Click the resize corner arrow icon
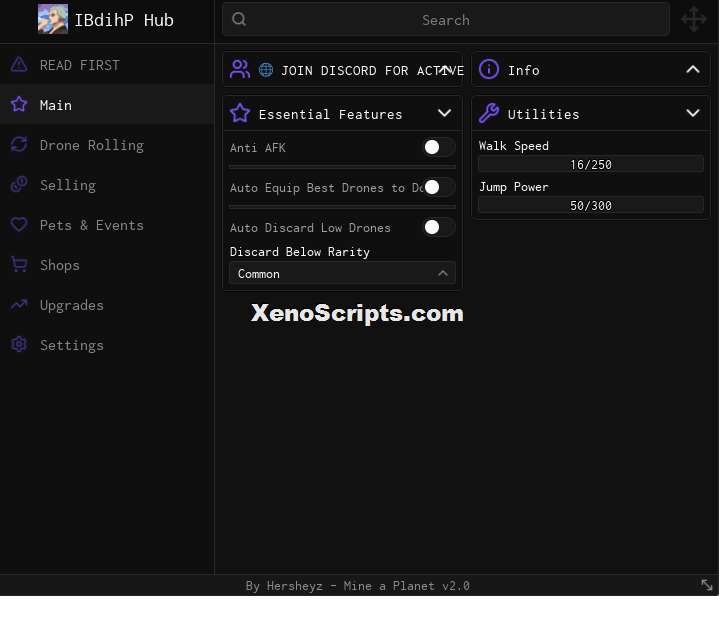The image size is (719, 626). click(x=707, y=585)
